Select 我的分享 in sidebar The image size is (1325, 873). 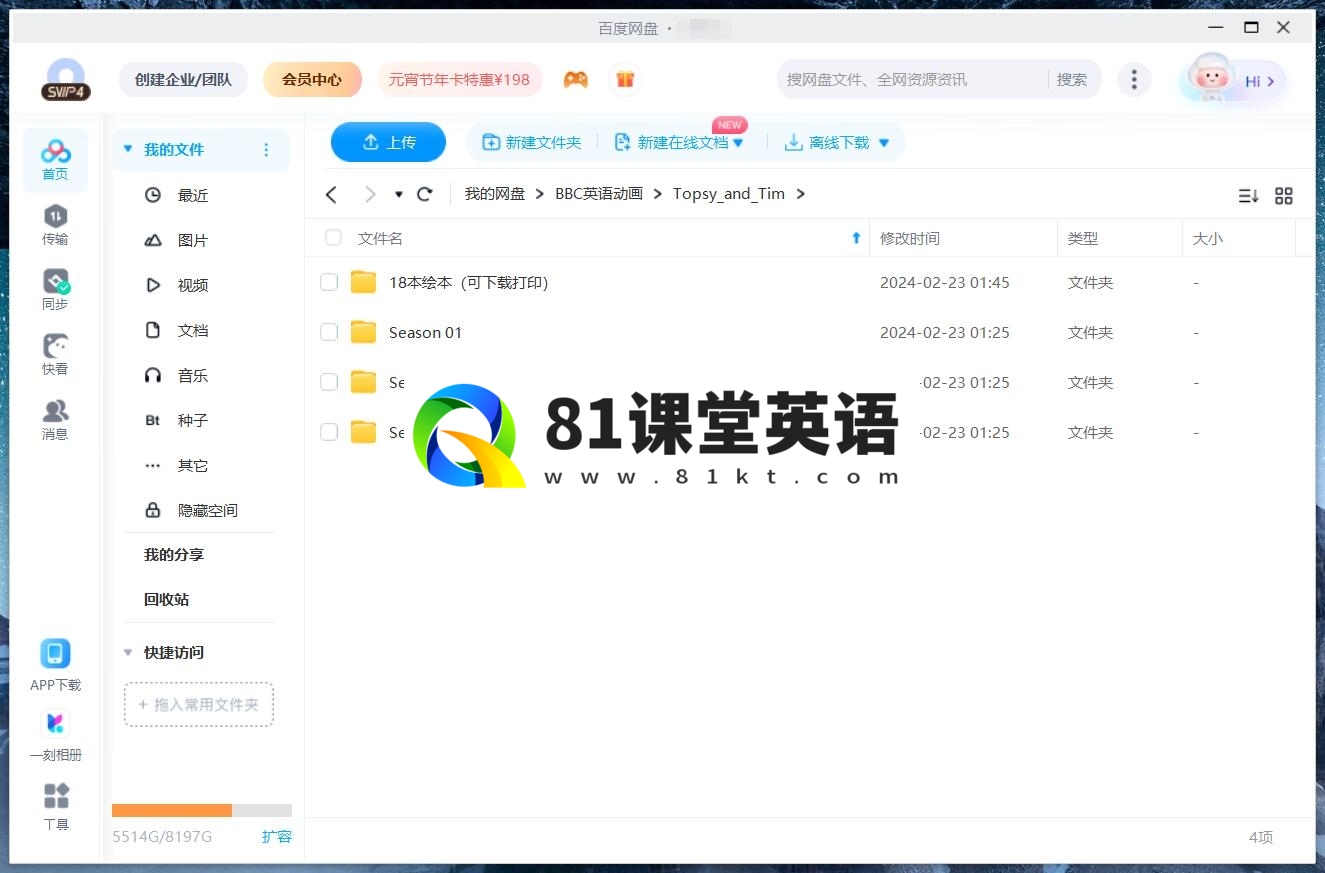point(174,555)
